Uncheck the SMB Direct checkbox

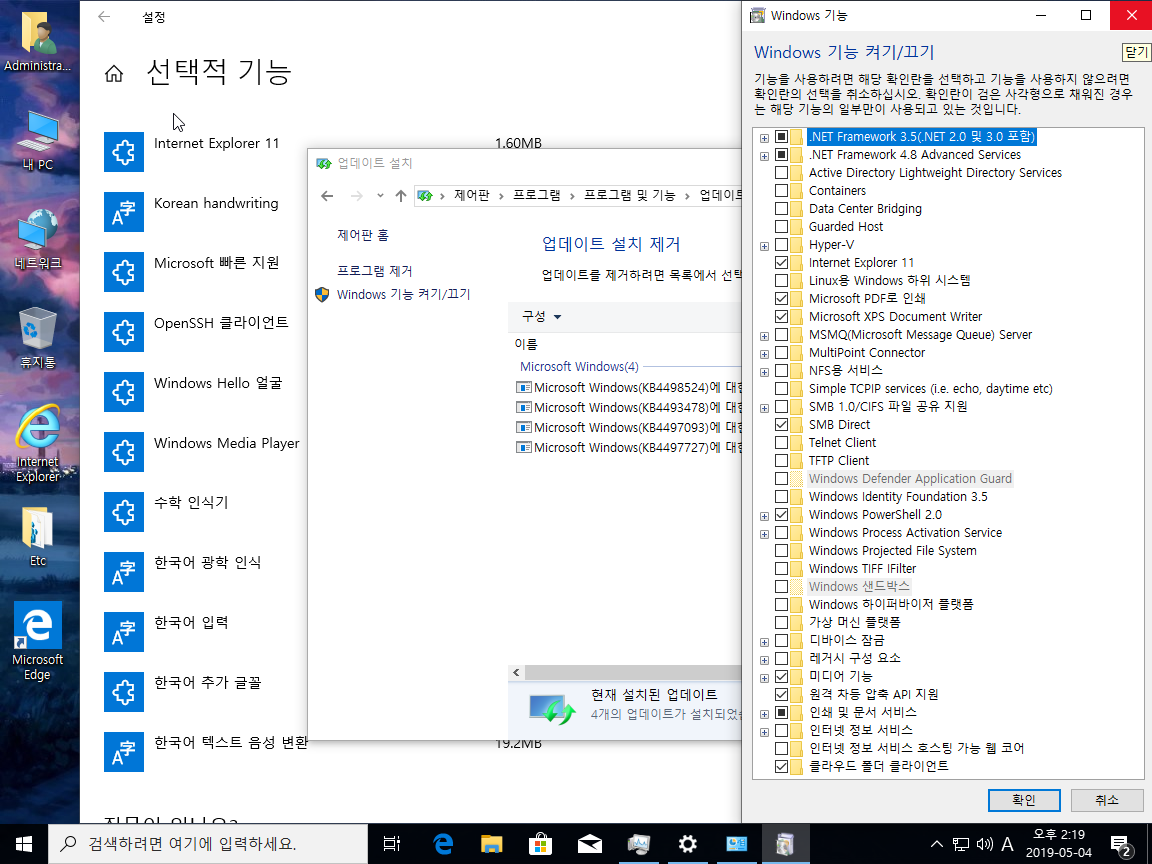pos(782,425)
